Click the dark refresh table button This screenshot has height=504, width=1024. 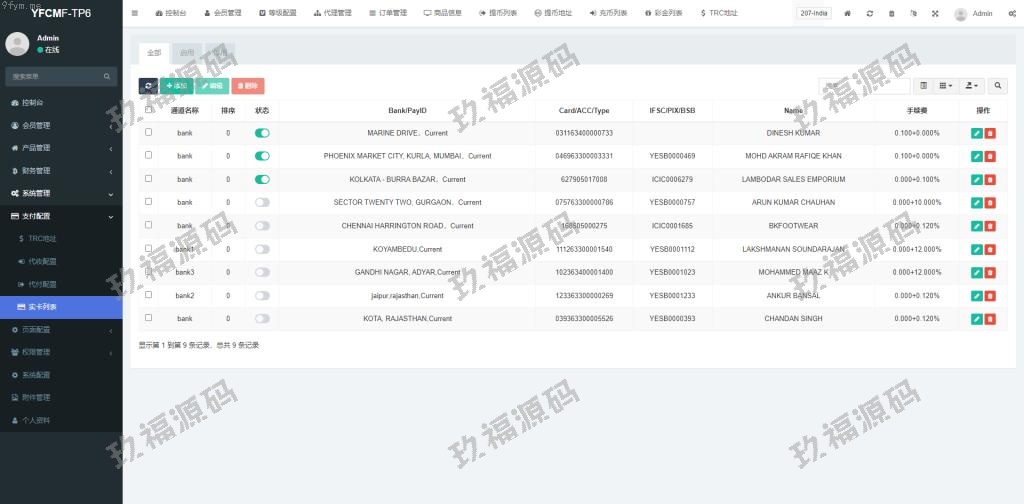pyautogui.click(x=148, y=86)
